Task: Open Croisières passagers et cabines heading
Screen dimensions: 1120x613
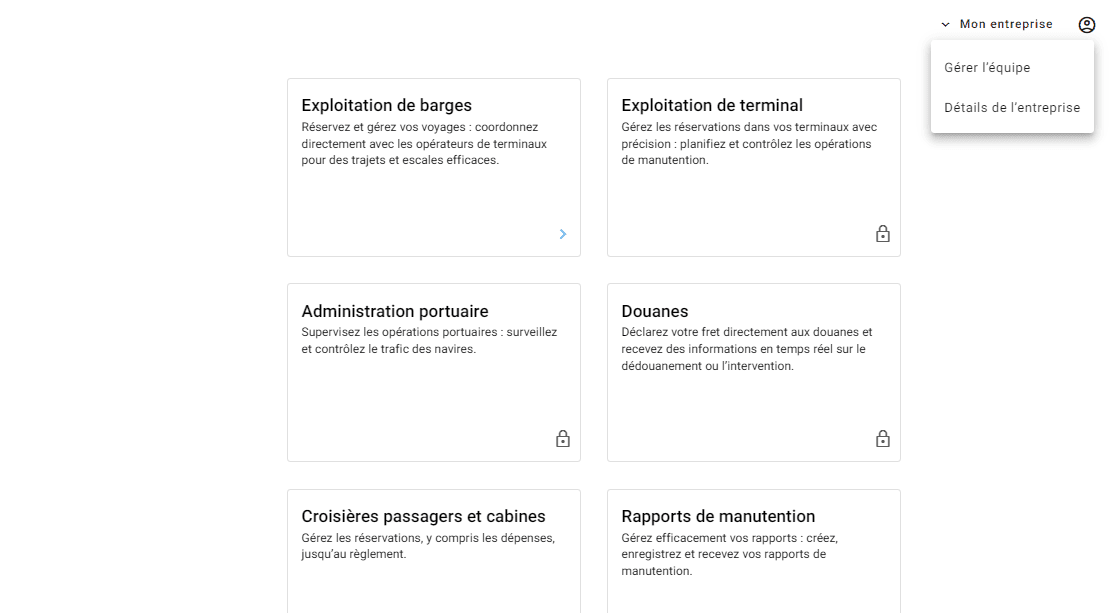Action: [x=423, y=516]
